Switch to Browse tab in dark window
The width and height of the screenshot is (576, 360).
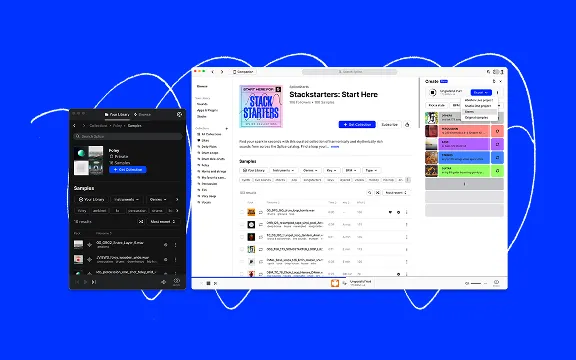click(142, 115)
